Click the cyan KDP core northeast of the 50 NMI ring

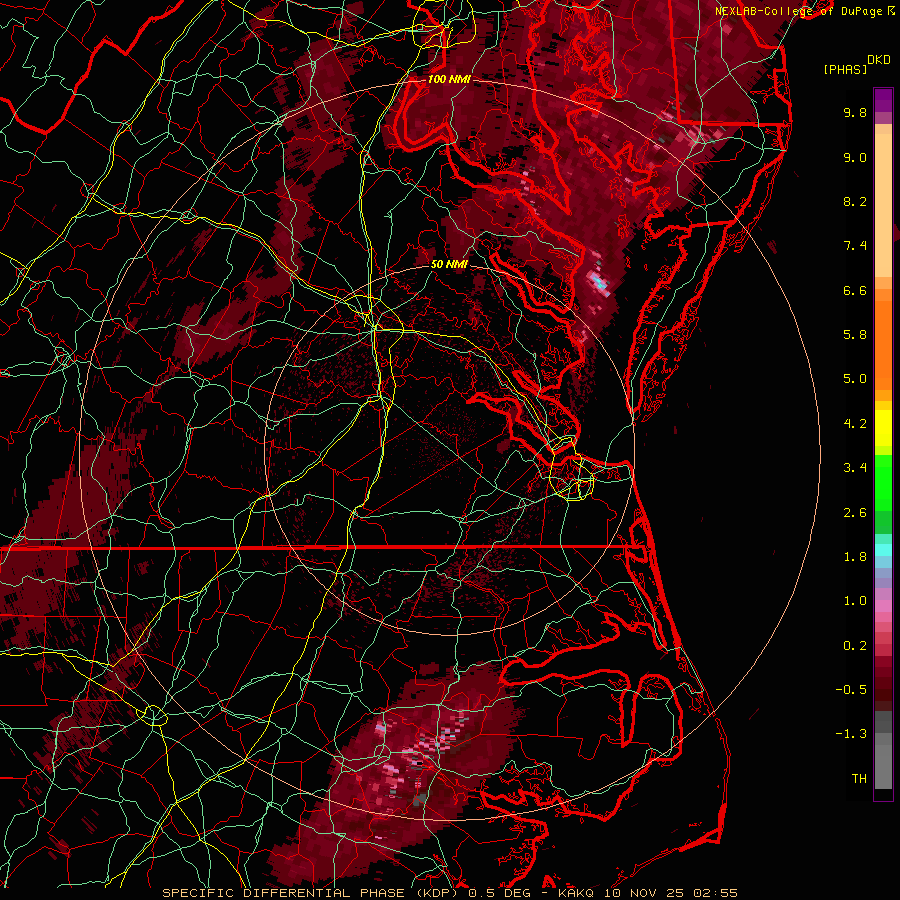pyautogui.click(x=599, y=282)
